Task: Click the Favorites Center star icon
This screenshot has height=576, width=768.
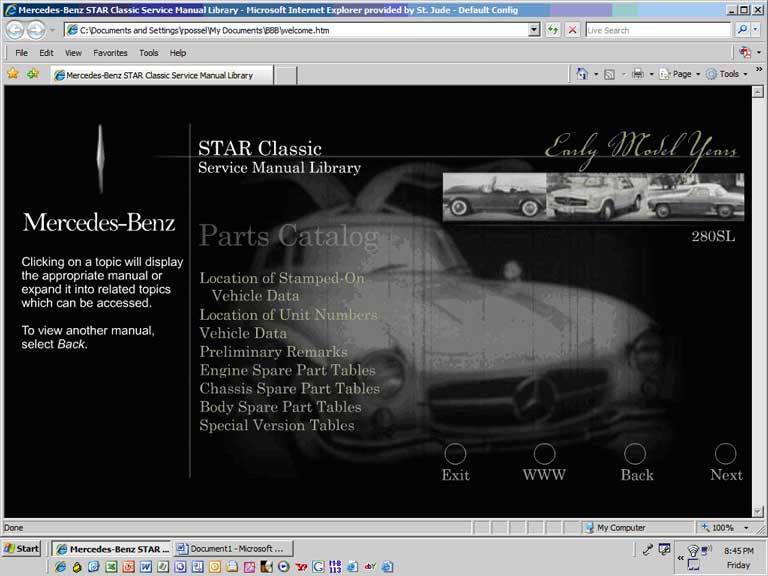Action: coord(13,74)
